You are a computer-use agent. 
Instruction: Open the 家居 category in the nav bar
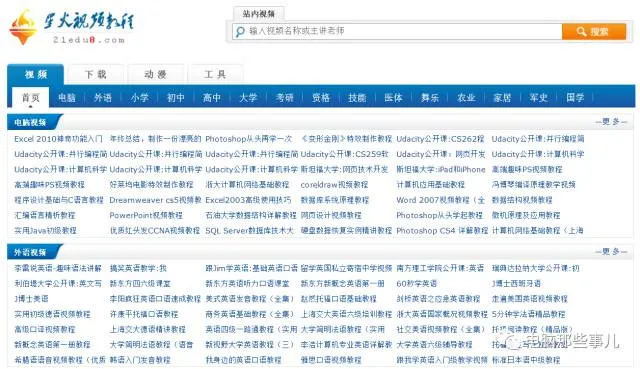pos(502,98)
